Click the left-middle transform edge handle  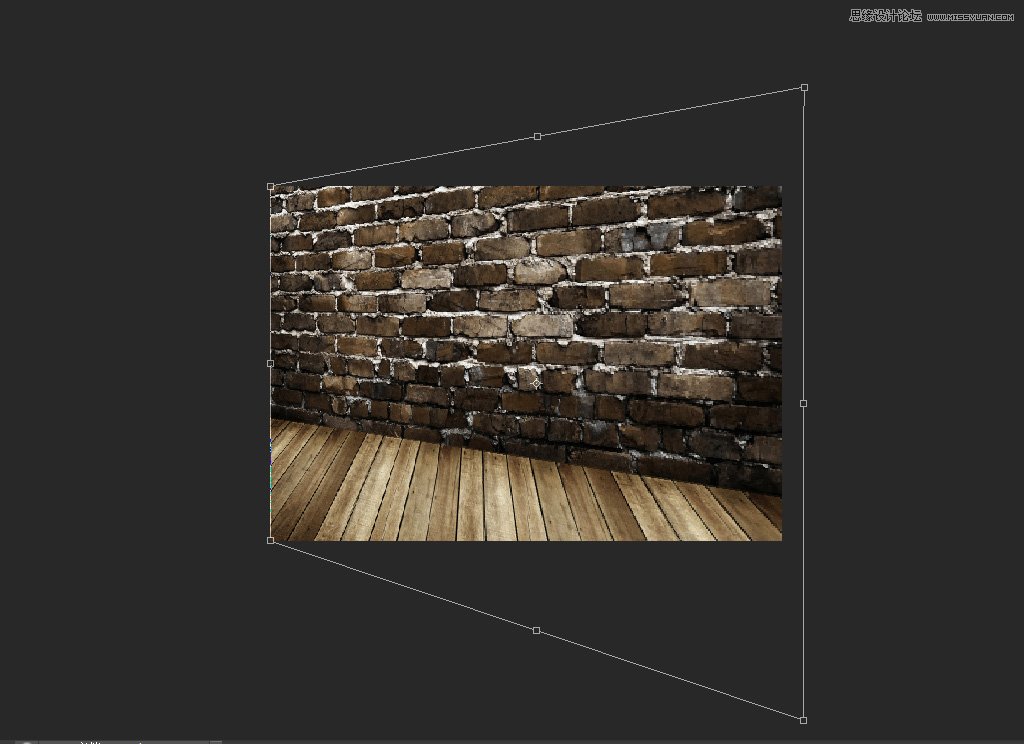(x=271, y=363)
